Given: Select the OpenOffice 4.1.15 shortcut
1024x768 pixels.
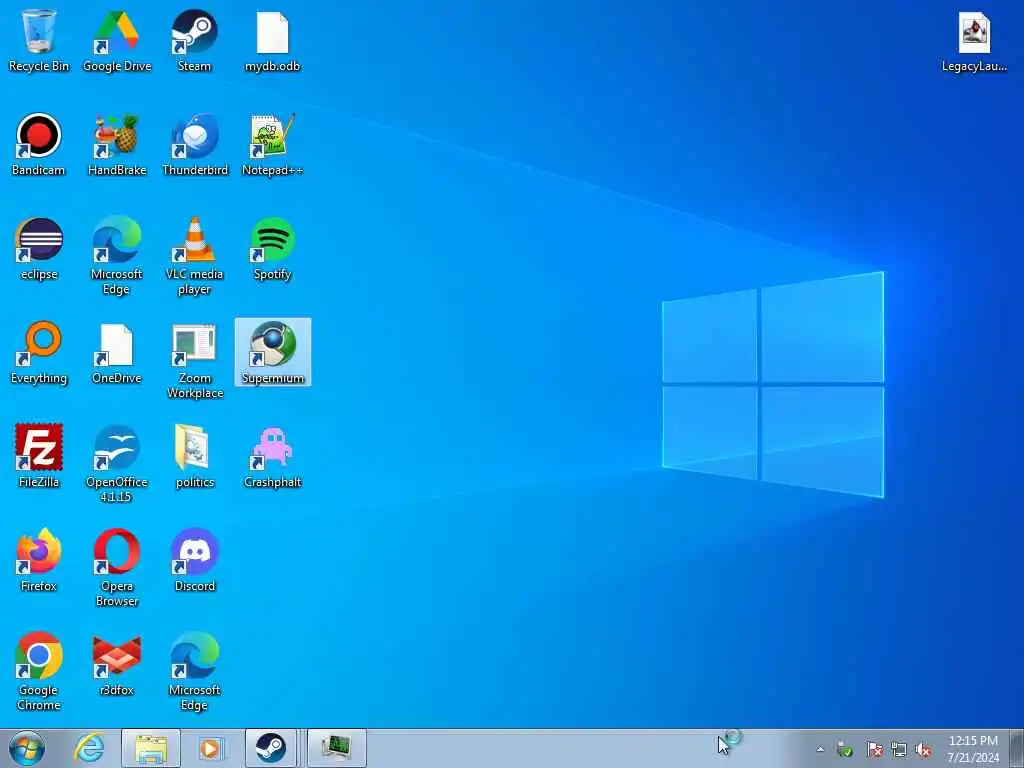Looking at the screenshot, I should pos(117,463).
